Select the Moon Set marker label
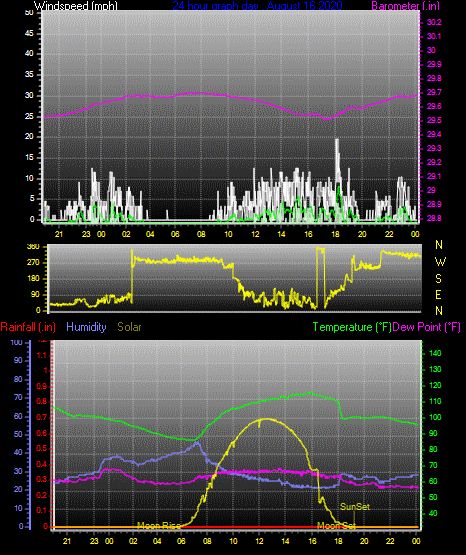This screenshot has height=555, width=466. [x=336, y=526]
